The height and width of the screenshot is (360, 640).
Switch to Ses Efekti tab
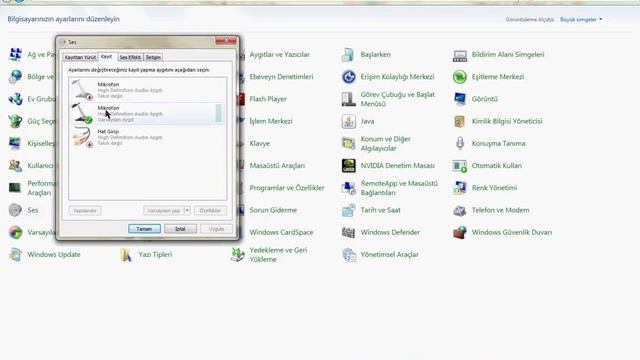click(130, 57)
